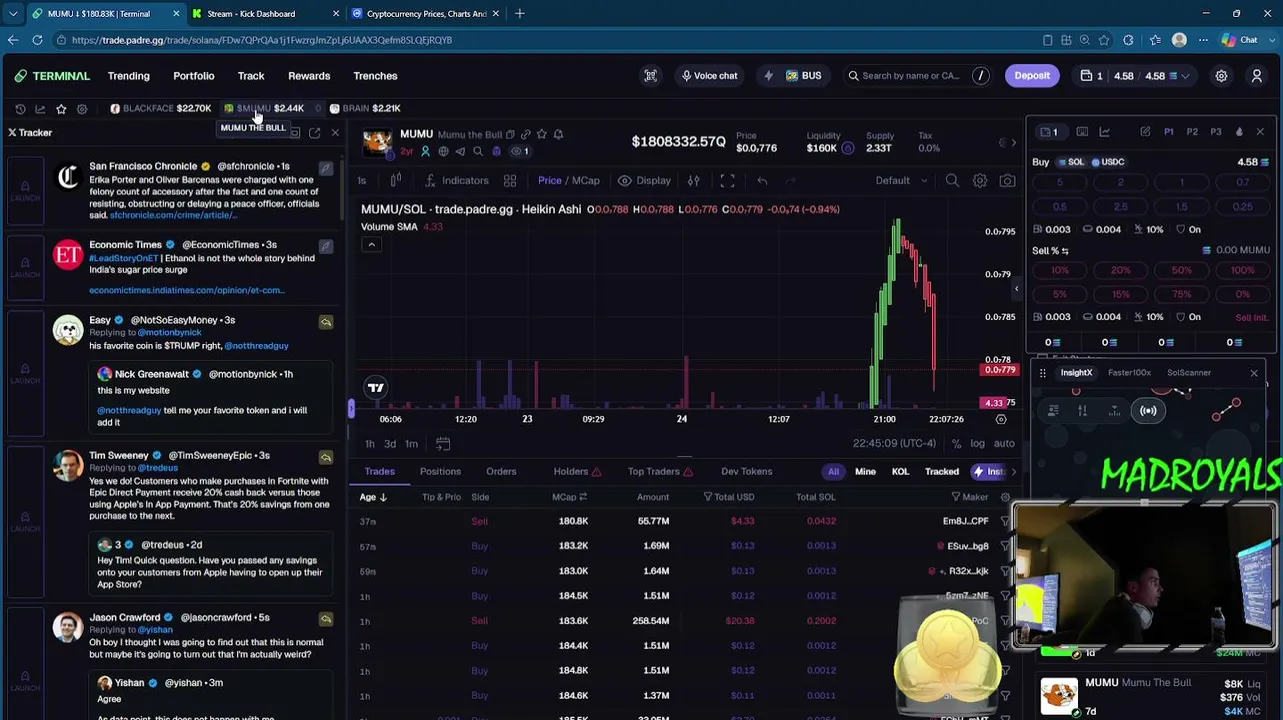Click the InsightX broadcast icon button
Viewport: 1283px width, 720px height.
(x=1148, y=411)
